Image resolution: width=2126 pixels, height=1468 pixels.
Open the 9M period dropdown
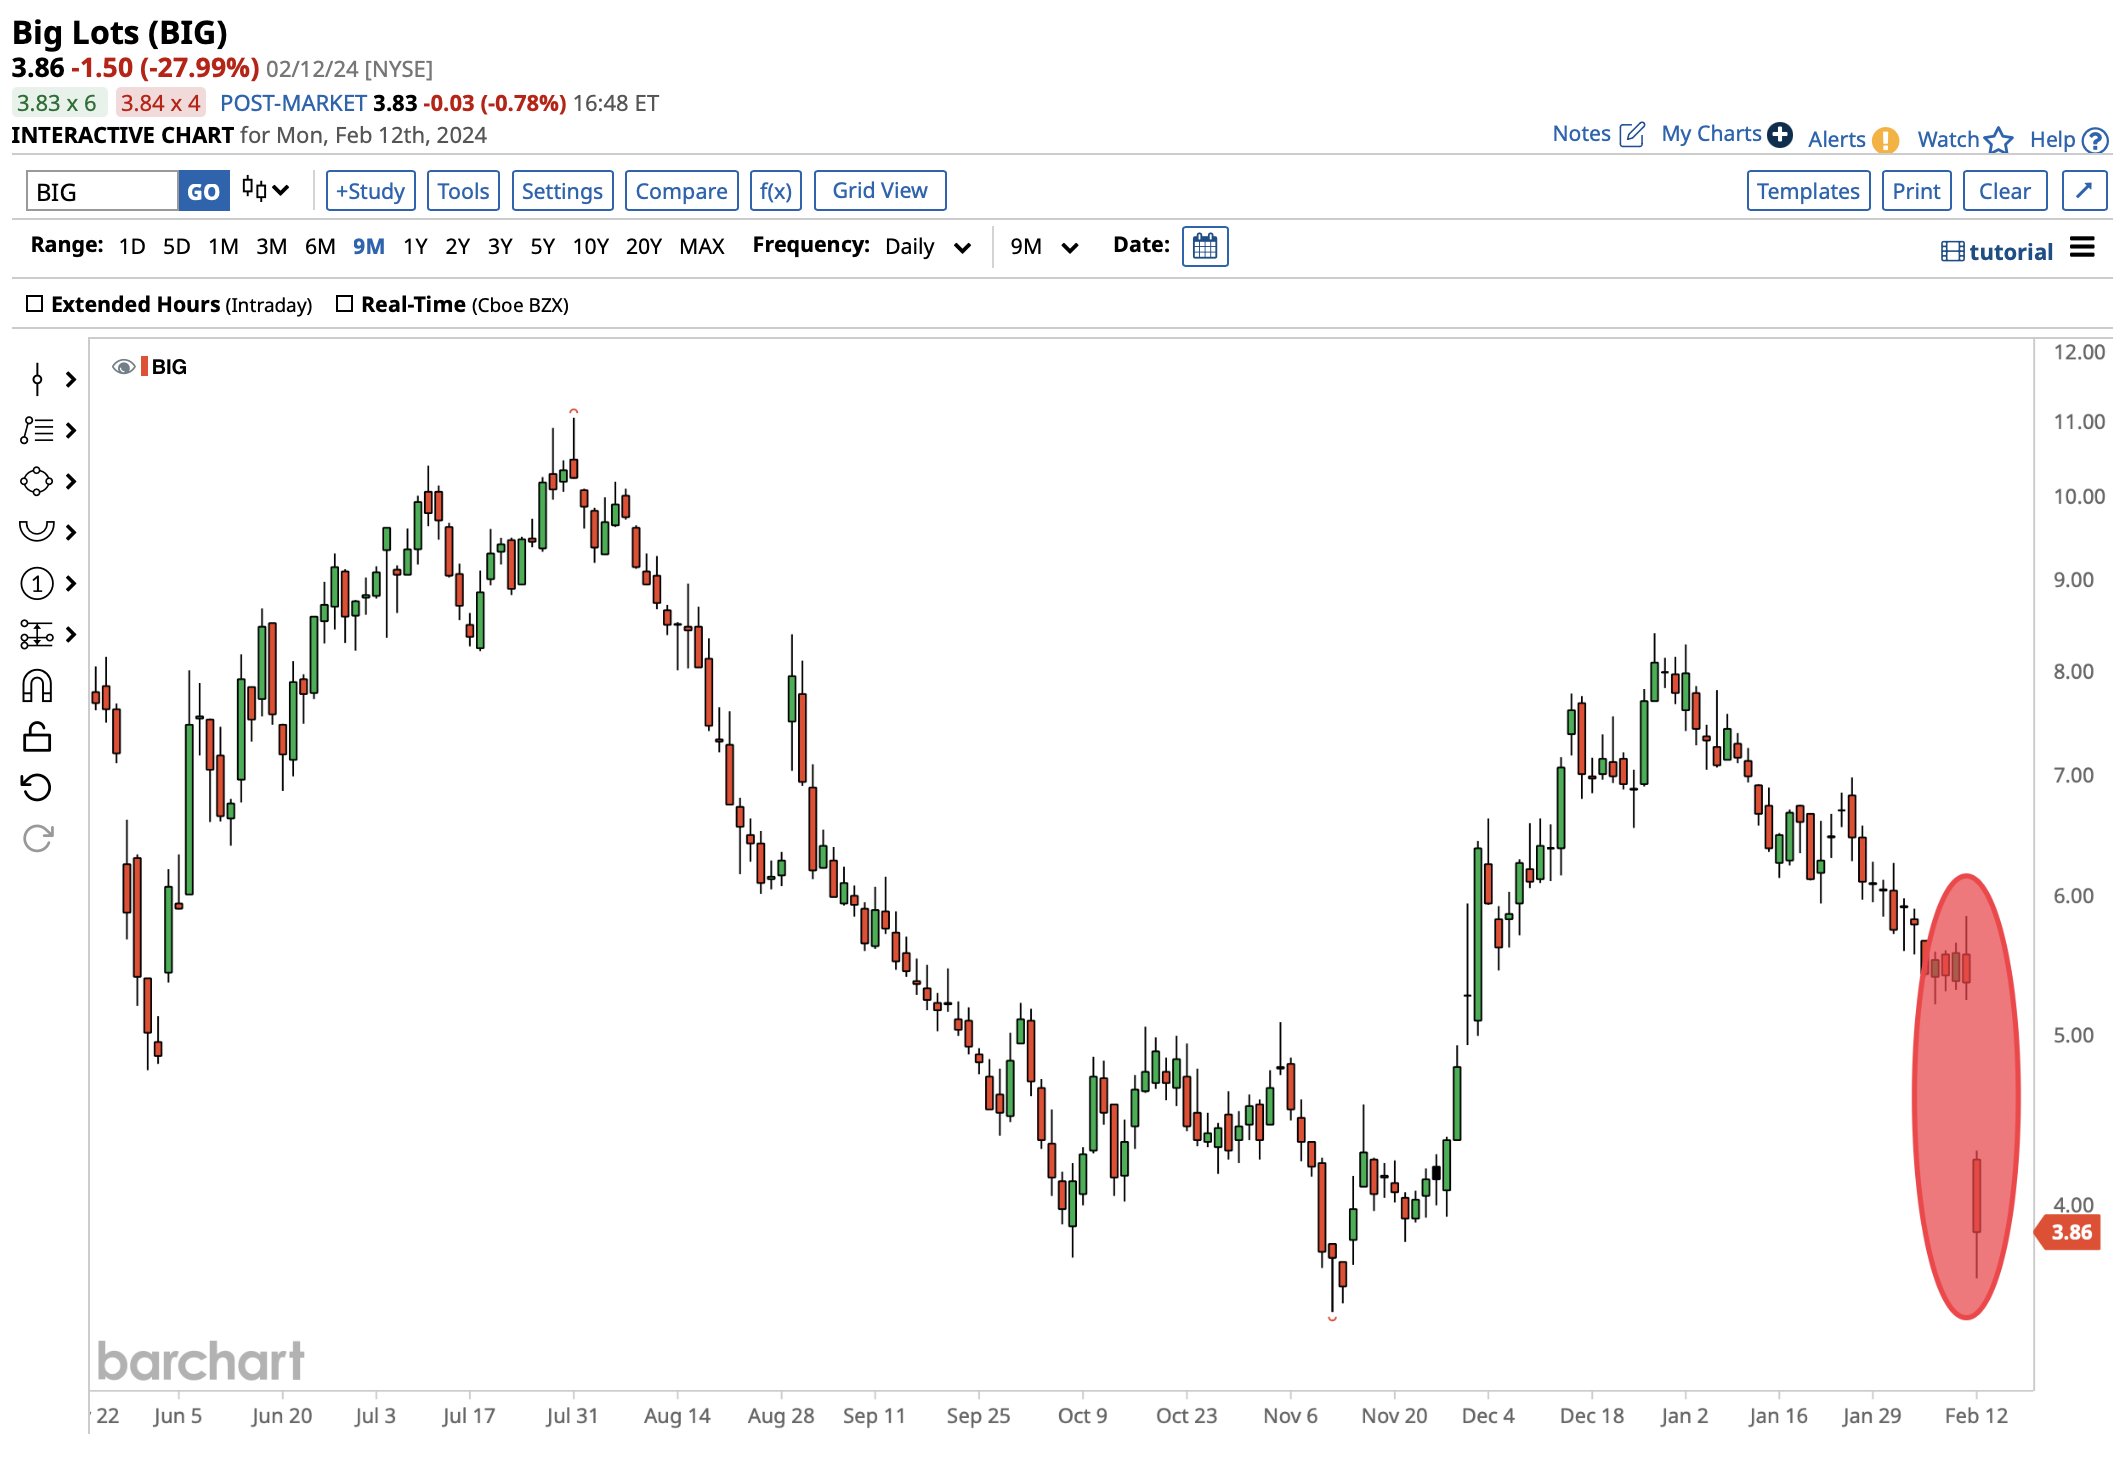click(x=1043, y=246)
